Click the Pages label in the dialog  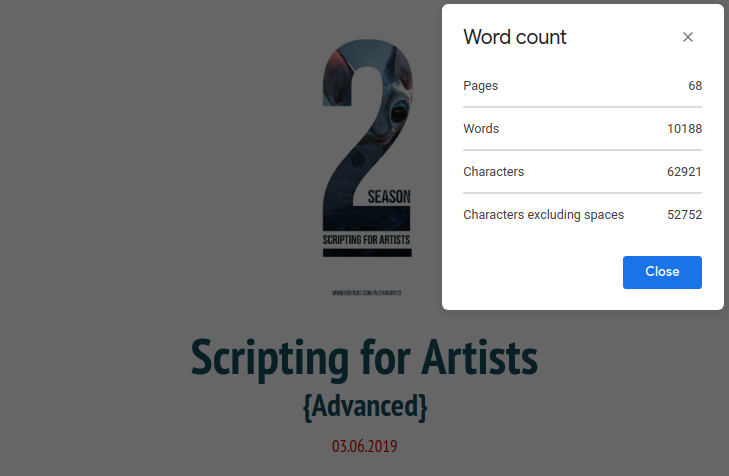[x=480, y=86]
